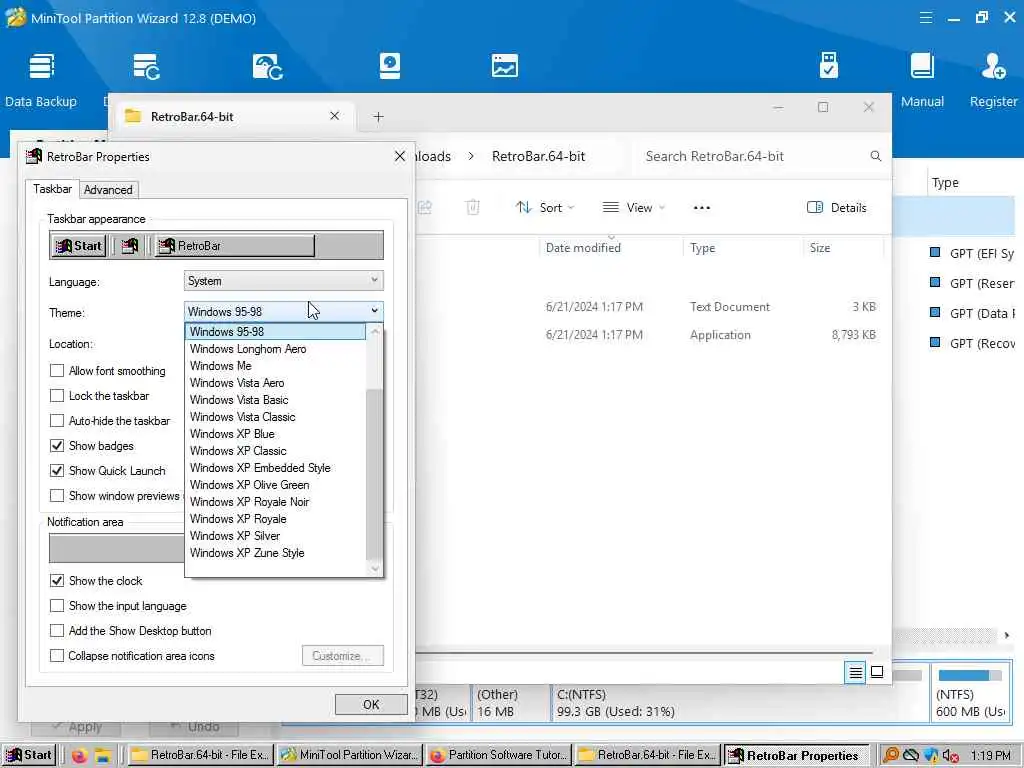This screenshot has width=1024, height=768.
Task: Click the Data Recovery icon in MiniTool
Action: tap(146, 67)
